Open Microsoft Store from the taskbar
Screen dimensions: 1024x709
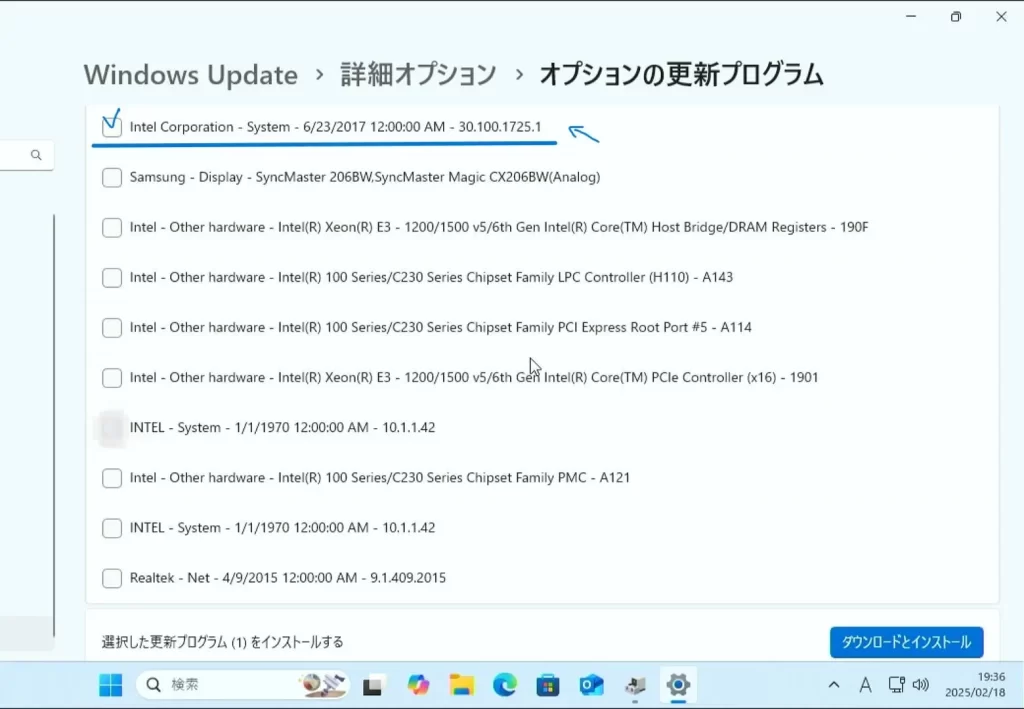[x=548, y=685]
